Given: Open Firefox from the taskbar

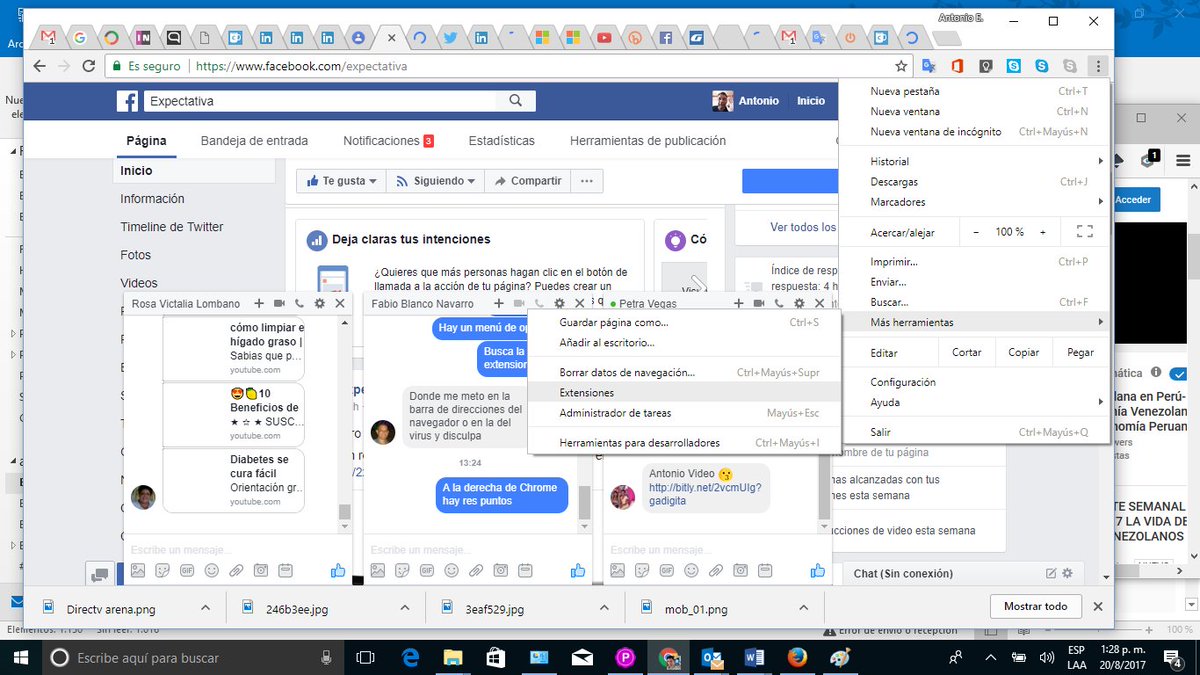Looking at the screenshot, I should (797, 657).
